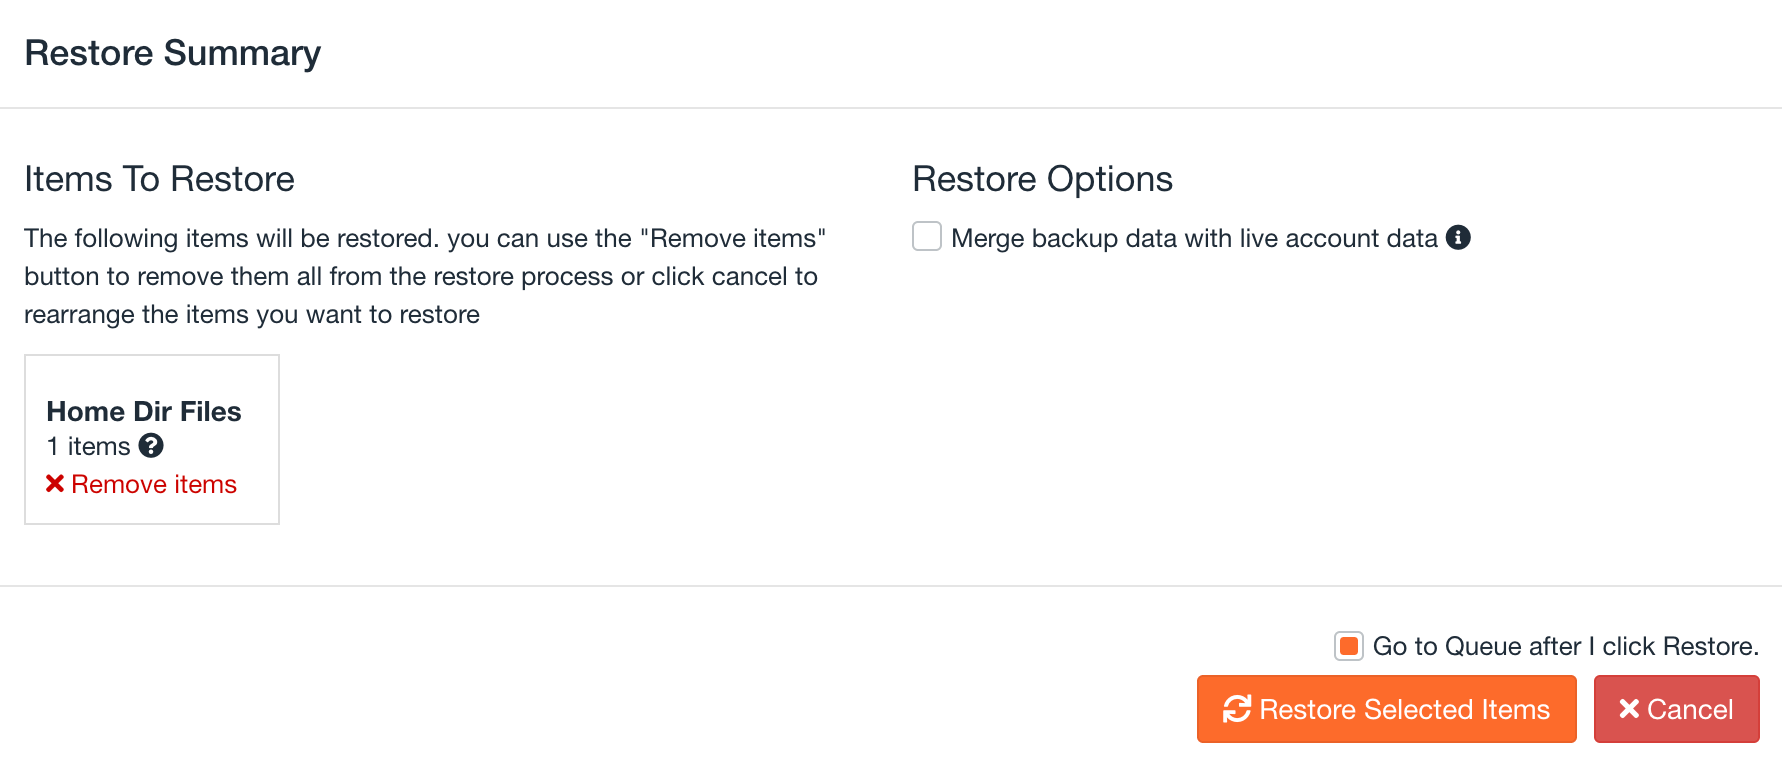
Task: Click the refresh arrows icon on Restore button
Action: (1237, 709)
